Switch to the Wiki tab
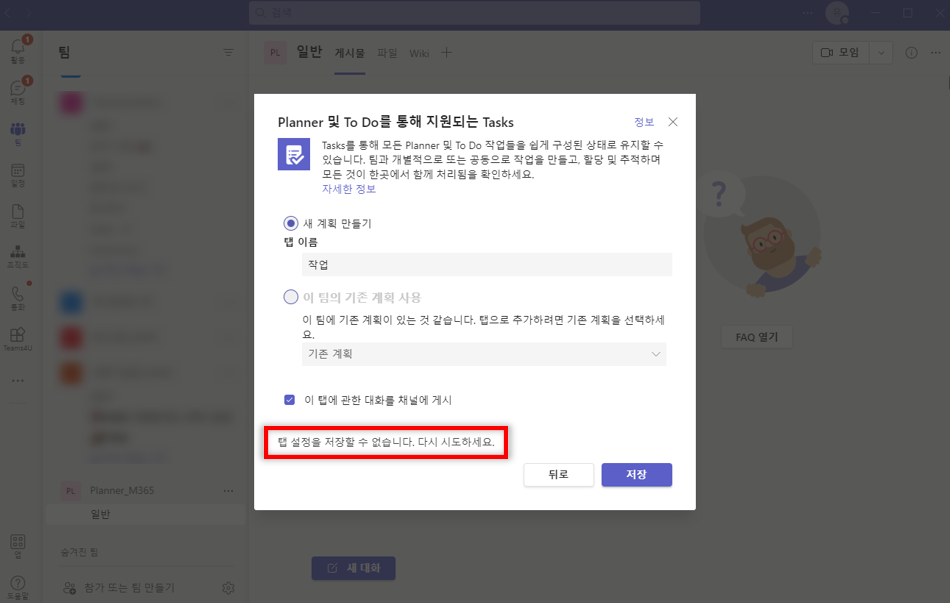The height and width of the screenshot is (603, 950). (x=419, y=53)
